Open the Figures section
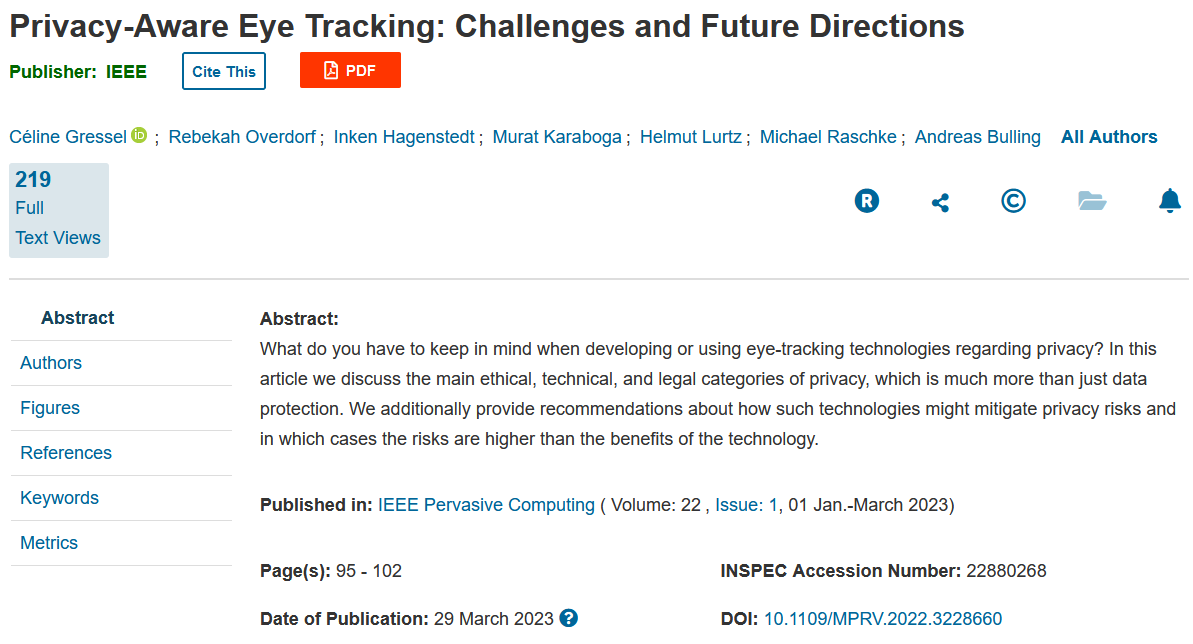The width and height of the screenshot is (1193, 644). click(49, 408)
